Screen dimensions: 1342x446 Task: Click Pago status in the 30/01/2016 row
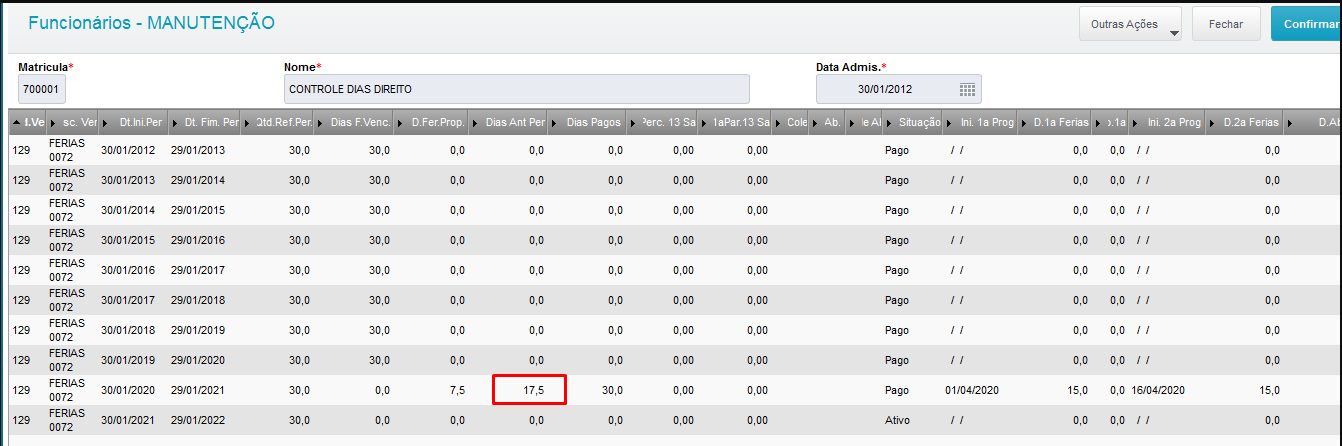pos(897,270)
